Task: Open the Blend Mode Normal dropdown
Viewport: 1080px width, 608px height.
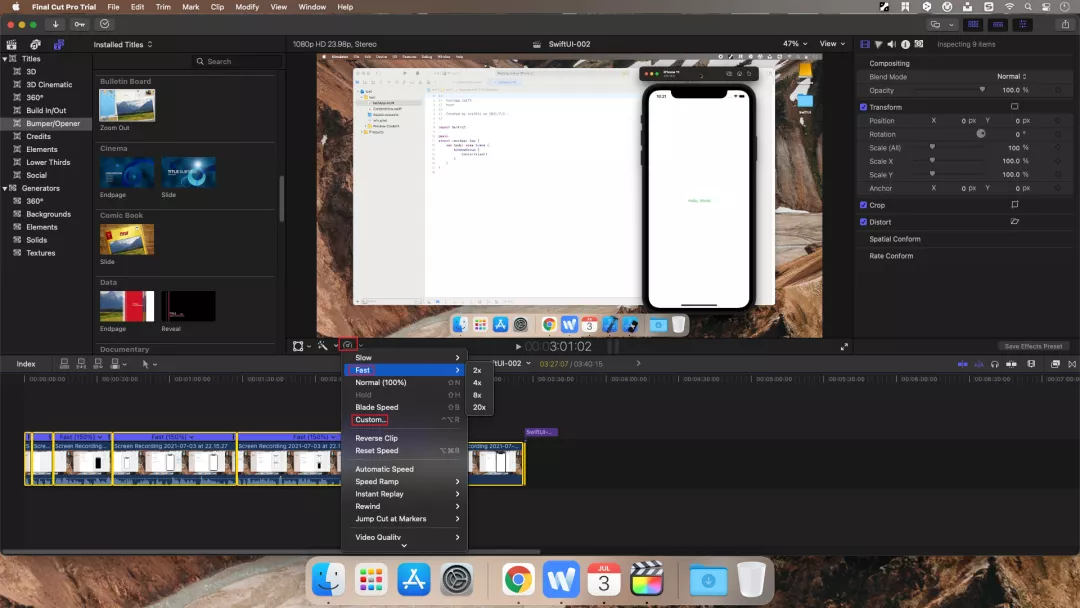Action: (1011, 77)
